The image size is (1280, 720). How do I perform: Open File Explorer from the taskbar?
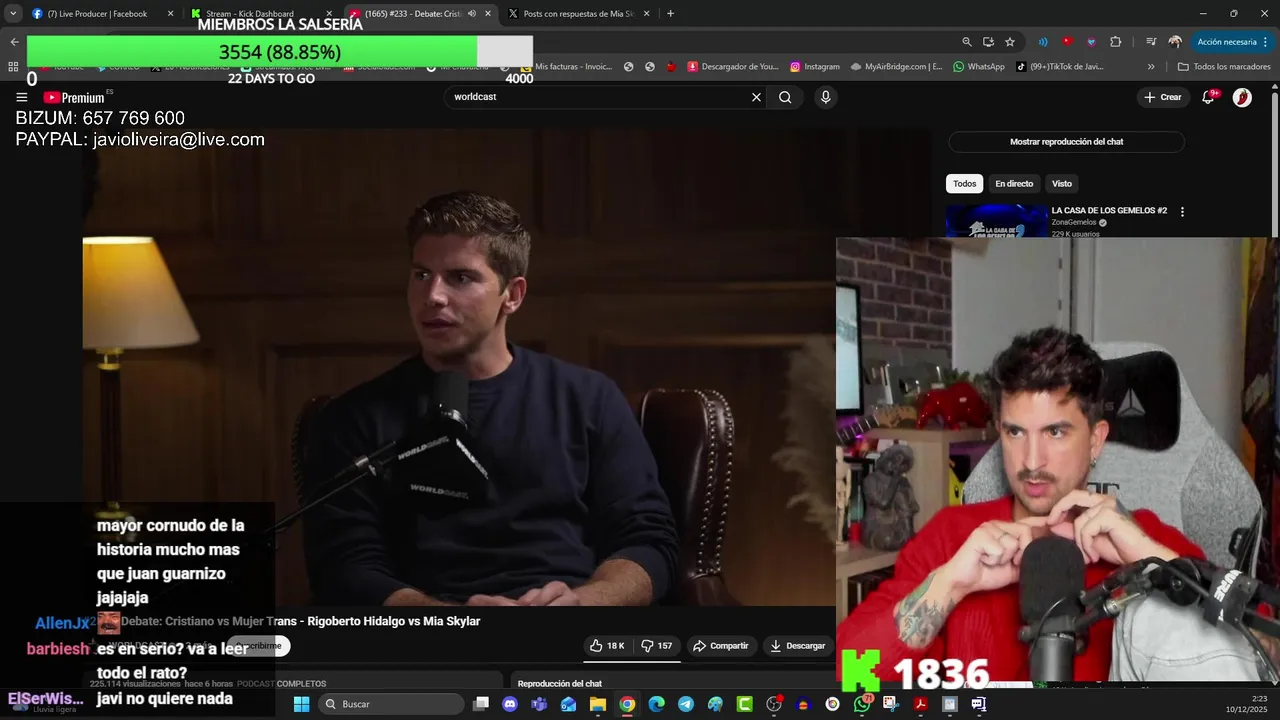[x=598, y=704]
